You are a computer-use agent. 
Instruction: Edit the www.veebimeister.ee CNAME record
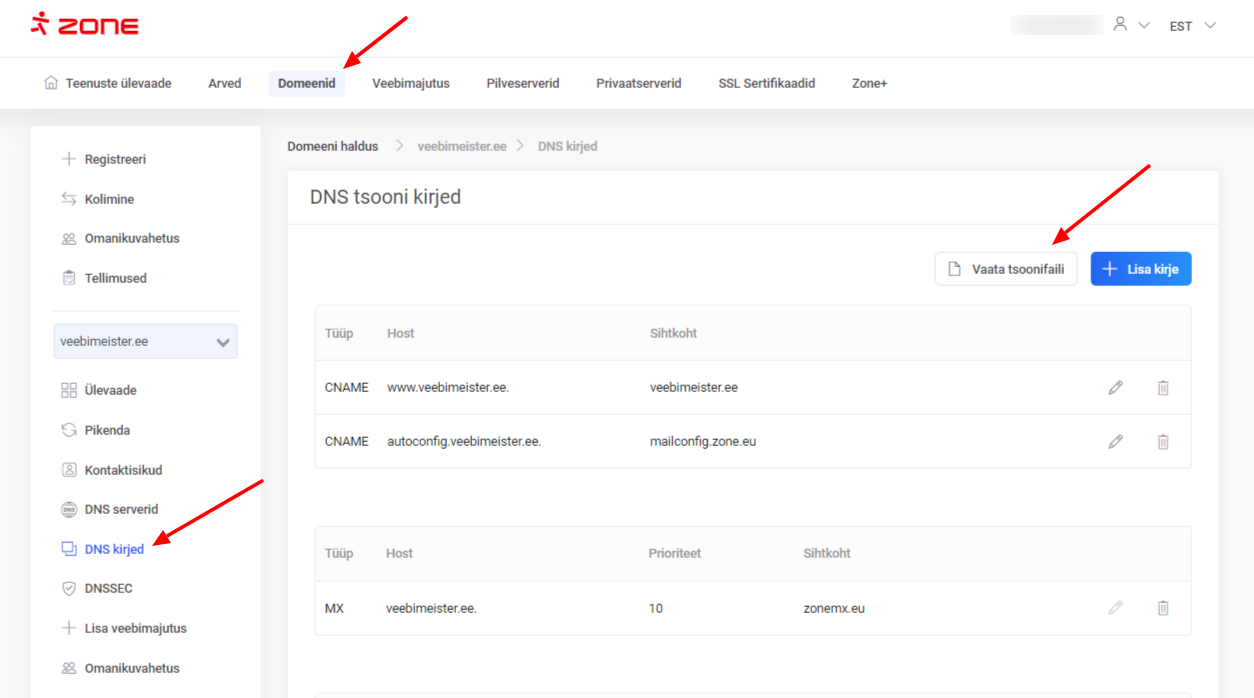1115,388
